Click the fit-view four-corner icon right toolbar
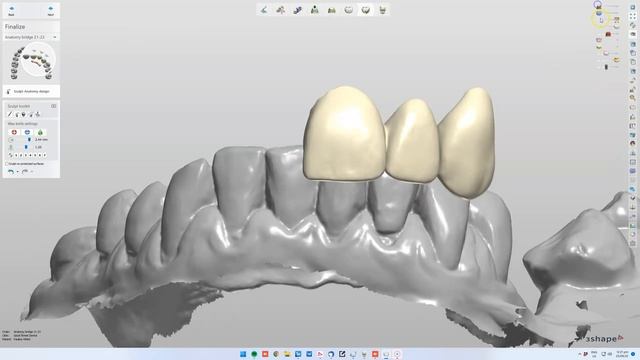640x360 pixels. pos(633,16)
